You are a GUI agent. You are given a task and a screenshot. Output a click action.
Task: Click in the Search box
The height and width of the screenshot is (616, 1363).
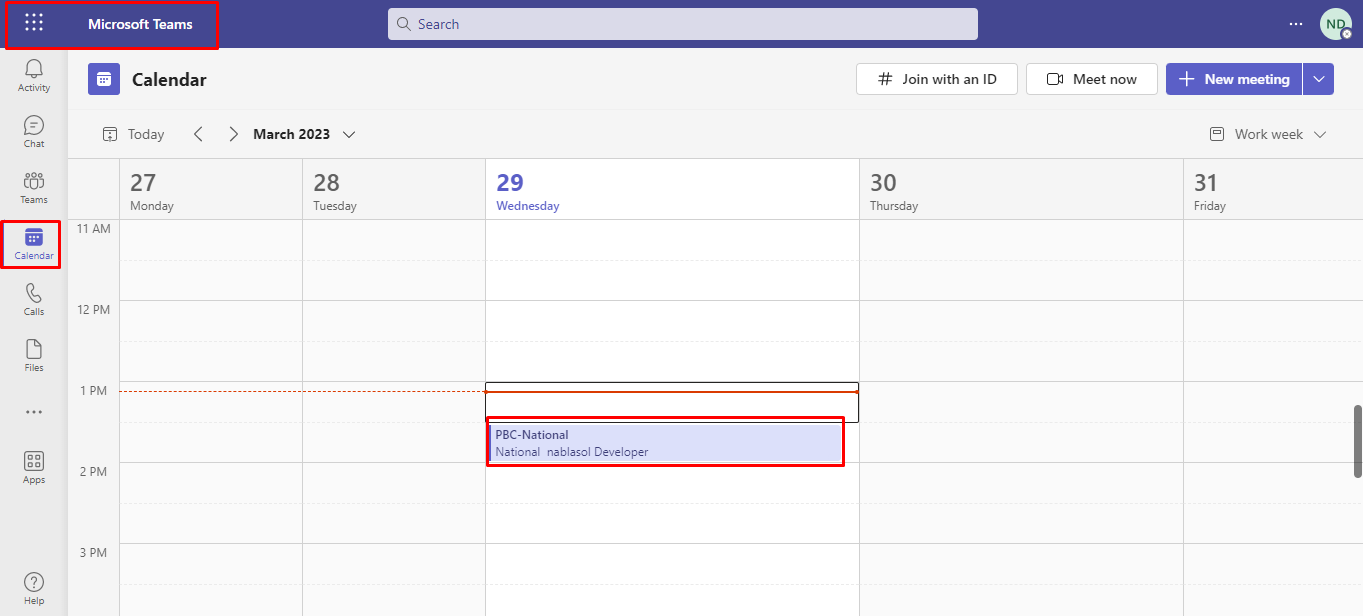coord(683,24)
